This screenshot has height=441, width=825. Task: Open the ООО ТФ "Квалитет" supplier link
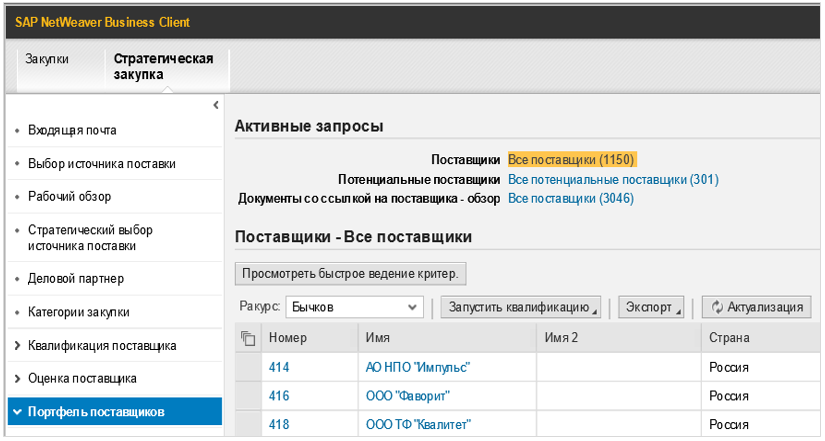[418, 424]
